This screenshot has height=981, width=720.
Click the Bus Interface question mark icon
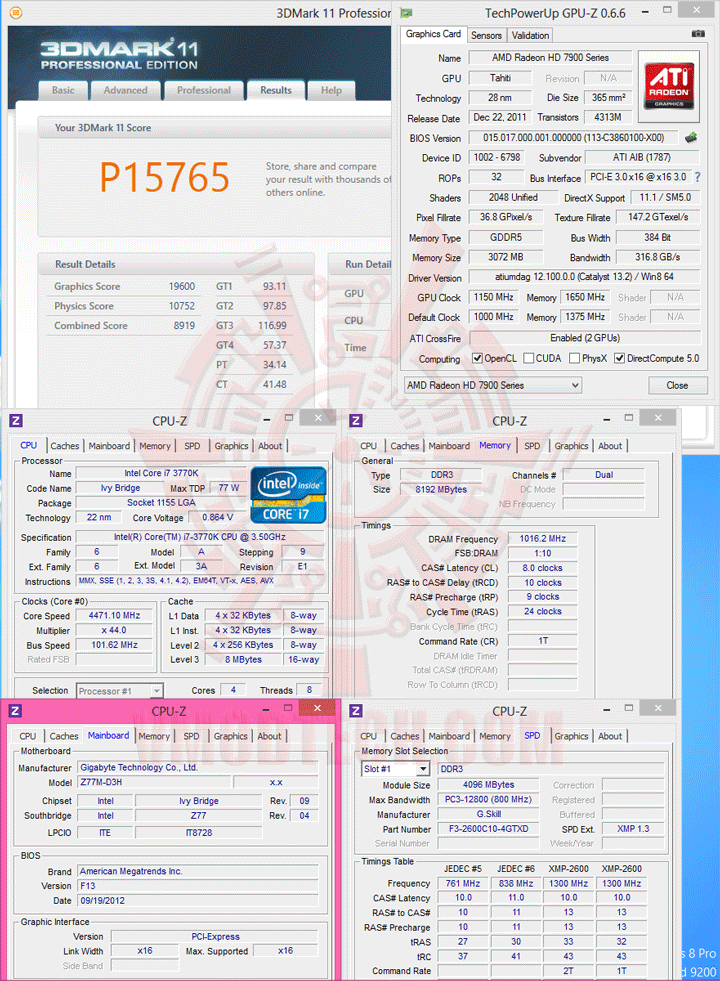pos(697,177)
